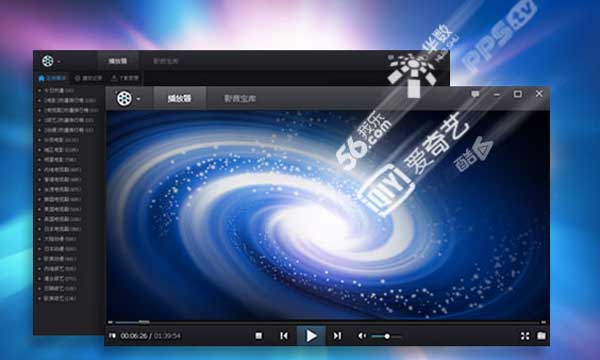The height and width of the screenshot is (360, 600).
Task: Select the 播放器 tab in front window
Action: tap(179, 99)
